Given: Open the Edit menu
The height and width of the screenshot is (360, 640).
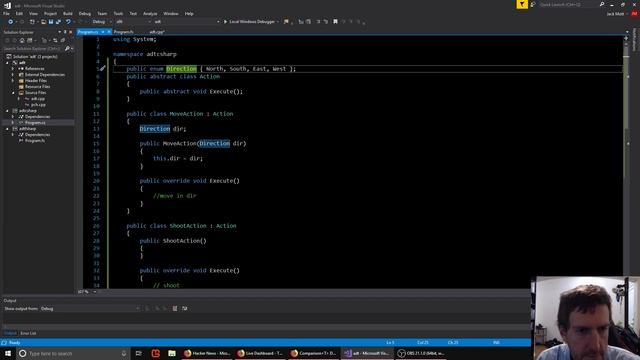Looking at the screenshot, I should [19, 13].
